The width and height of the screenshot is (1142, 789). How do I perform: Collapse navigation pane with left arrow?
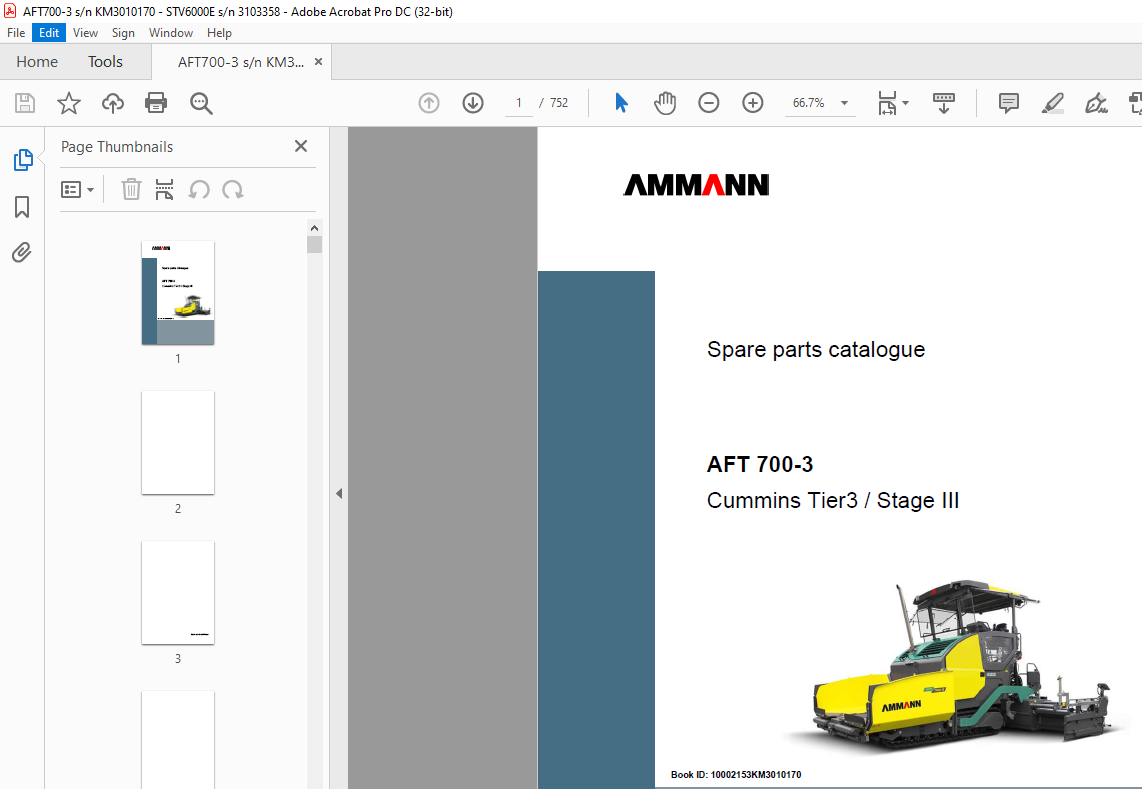click(339, 493)
